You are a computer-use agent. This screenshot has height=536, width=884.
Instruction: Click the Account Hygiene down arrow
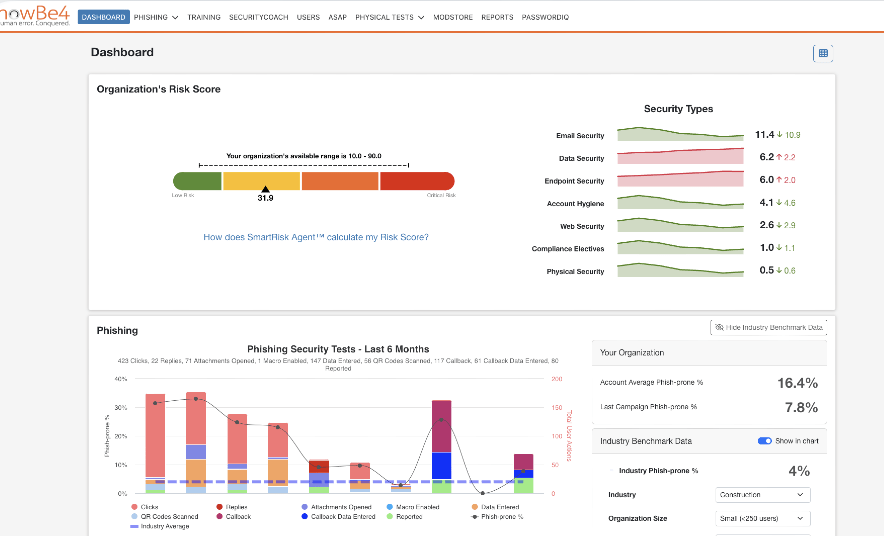(x=779, y=202)
